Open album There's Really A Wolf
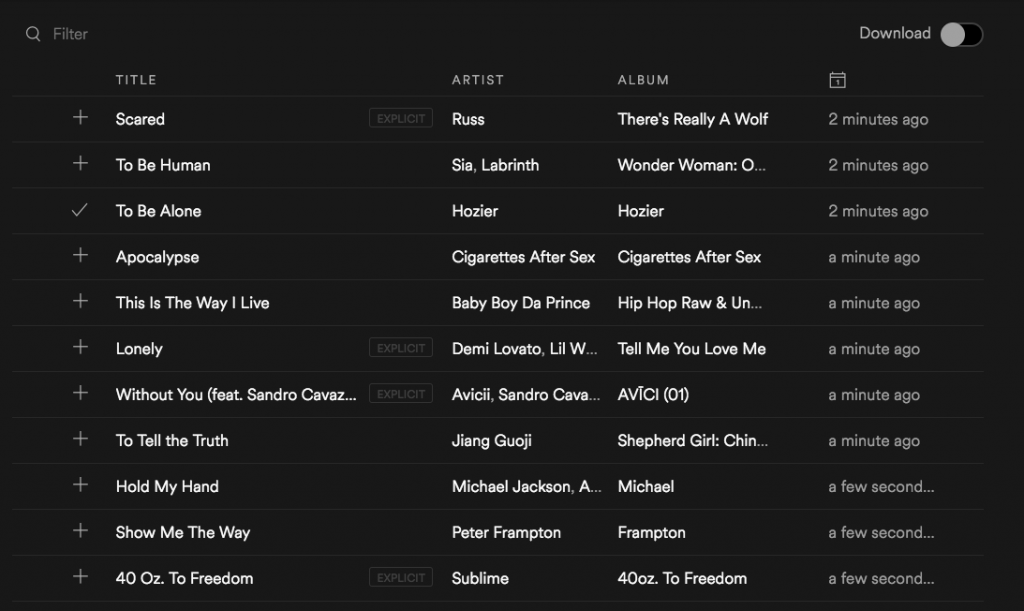The image size is (1024, 611). [x=693, y=119]
